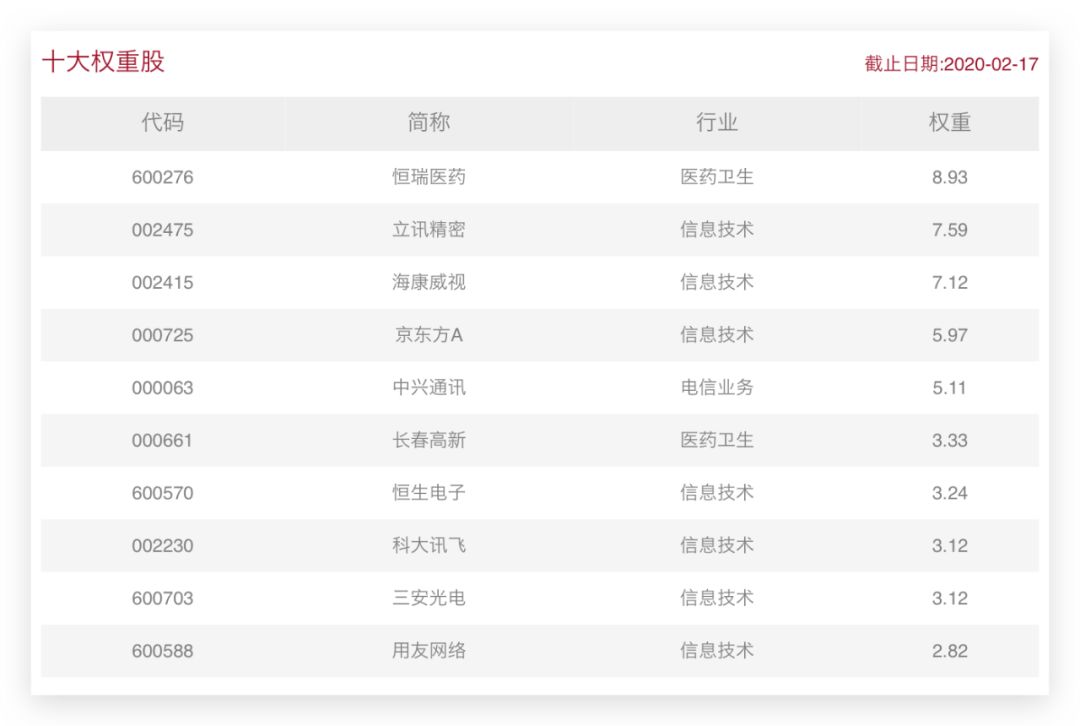Select stock name 恒生电子
Image resolution: width=1080 pixels, height=726 pixels.
click(428, 492)
